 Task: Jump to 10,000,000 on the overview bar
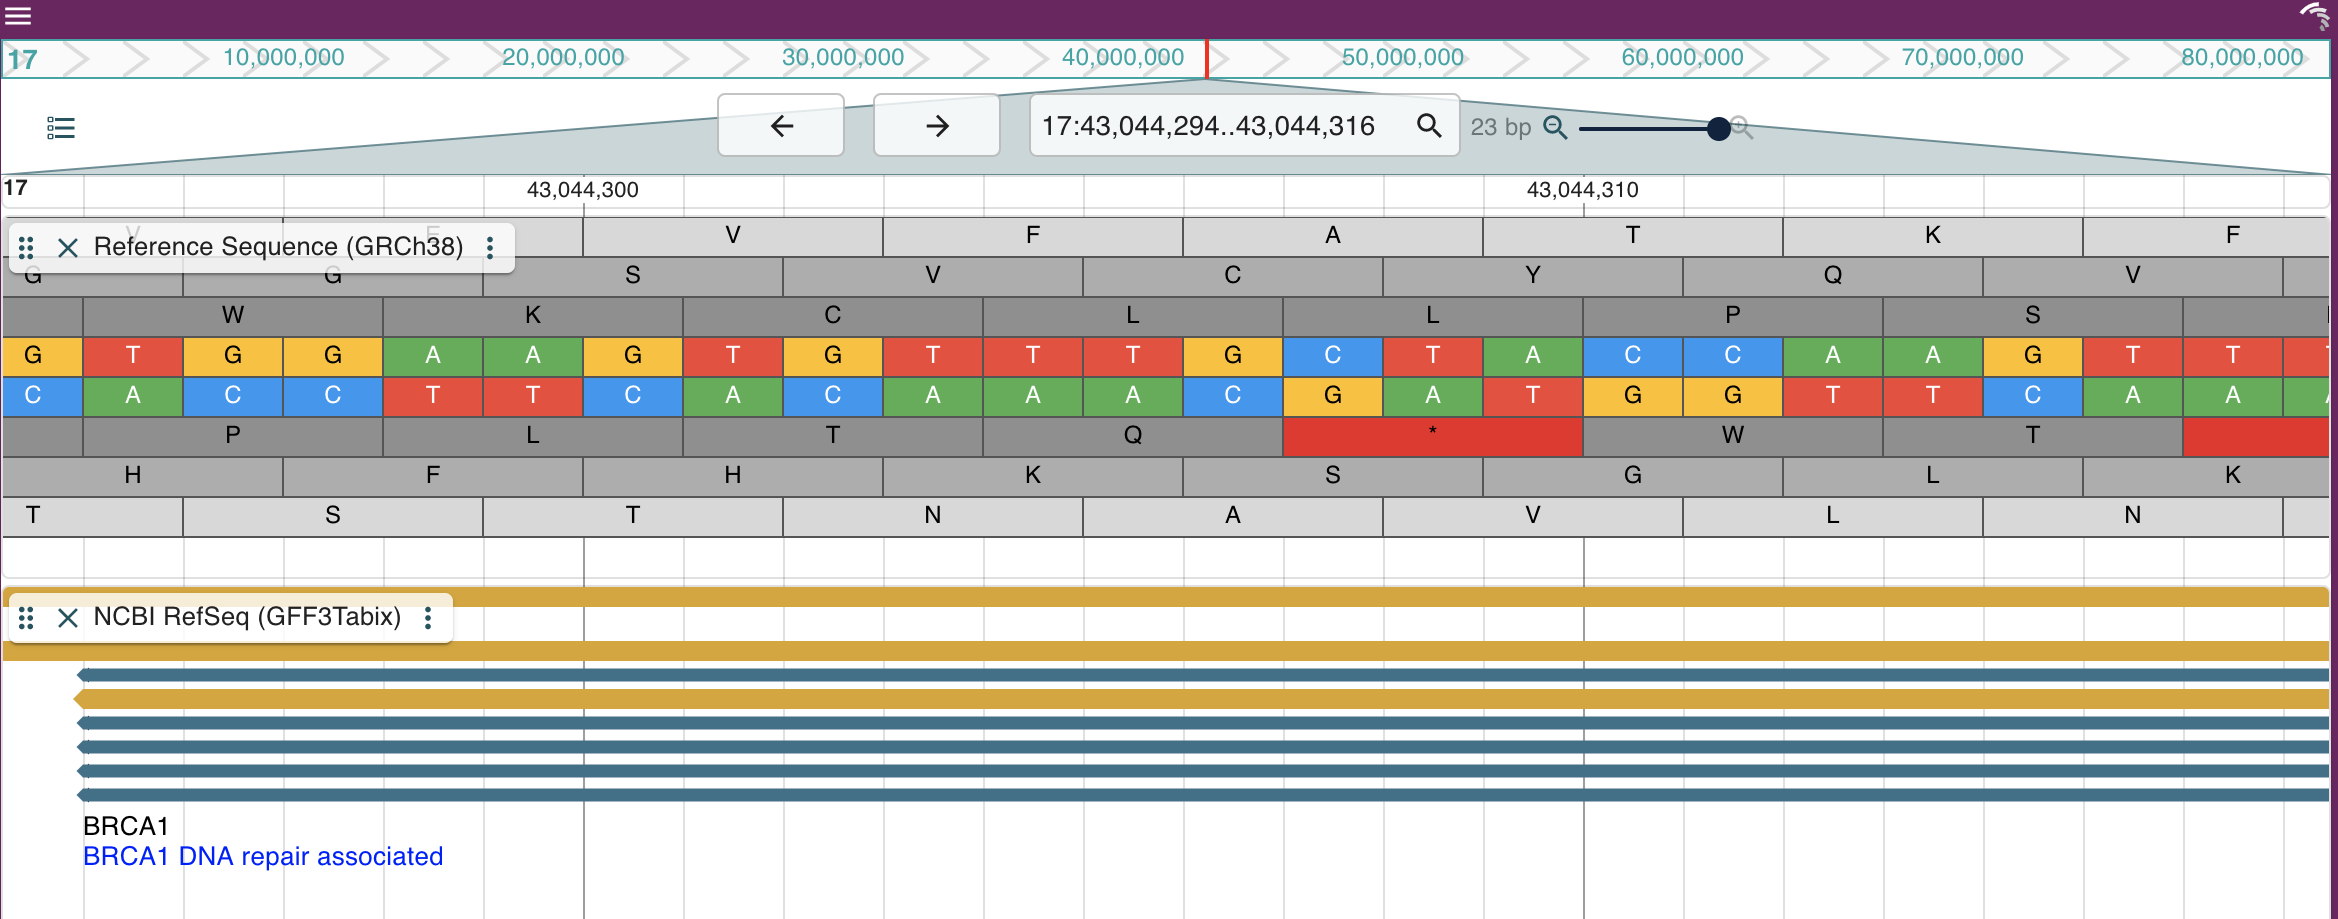283,58
